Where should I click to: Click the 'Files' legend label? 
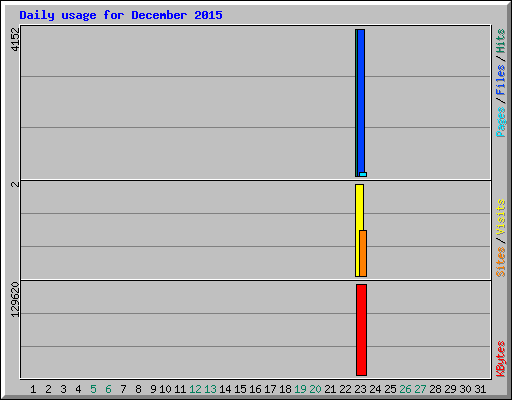coord(500,80)
